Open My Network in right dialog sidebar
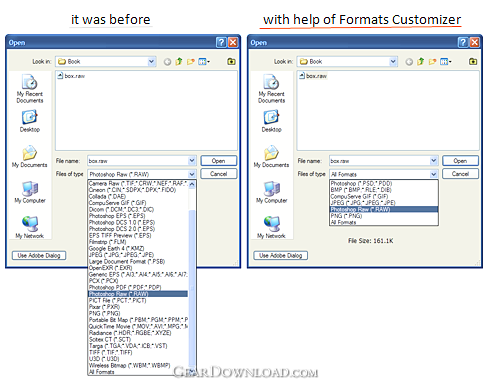Viewport: 490px width, 380px height. tap(271, 227)
